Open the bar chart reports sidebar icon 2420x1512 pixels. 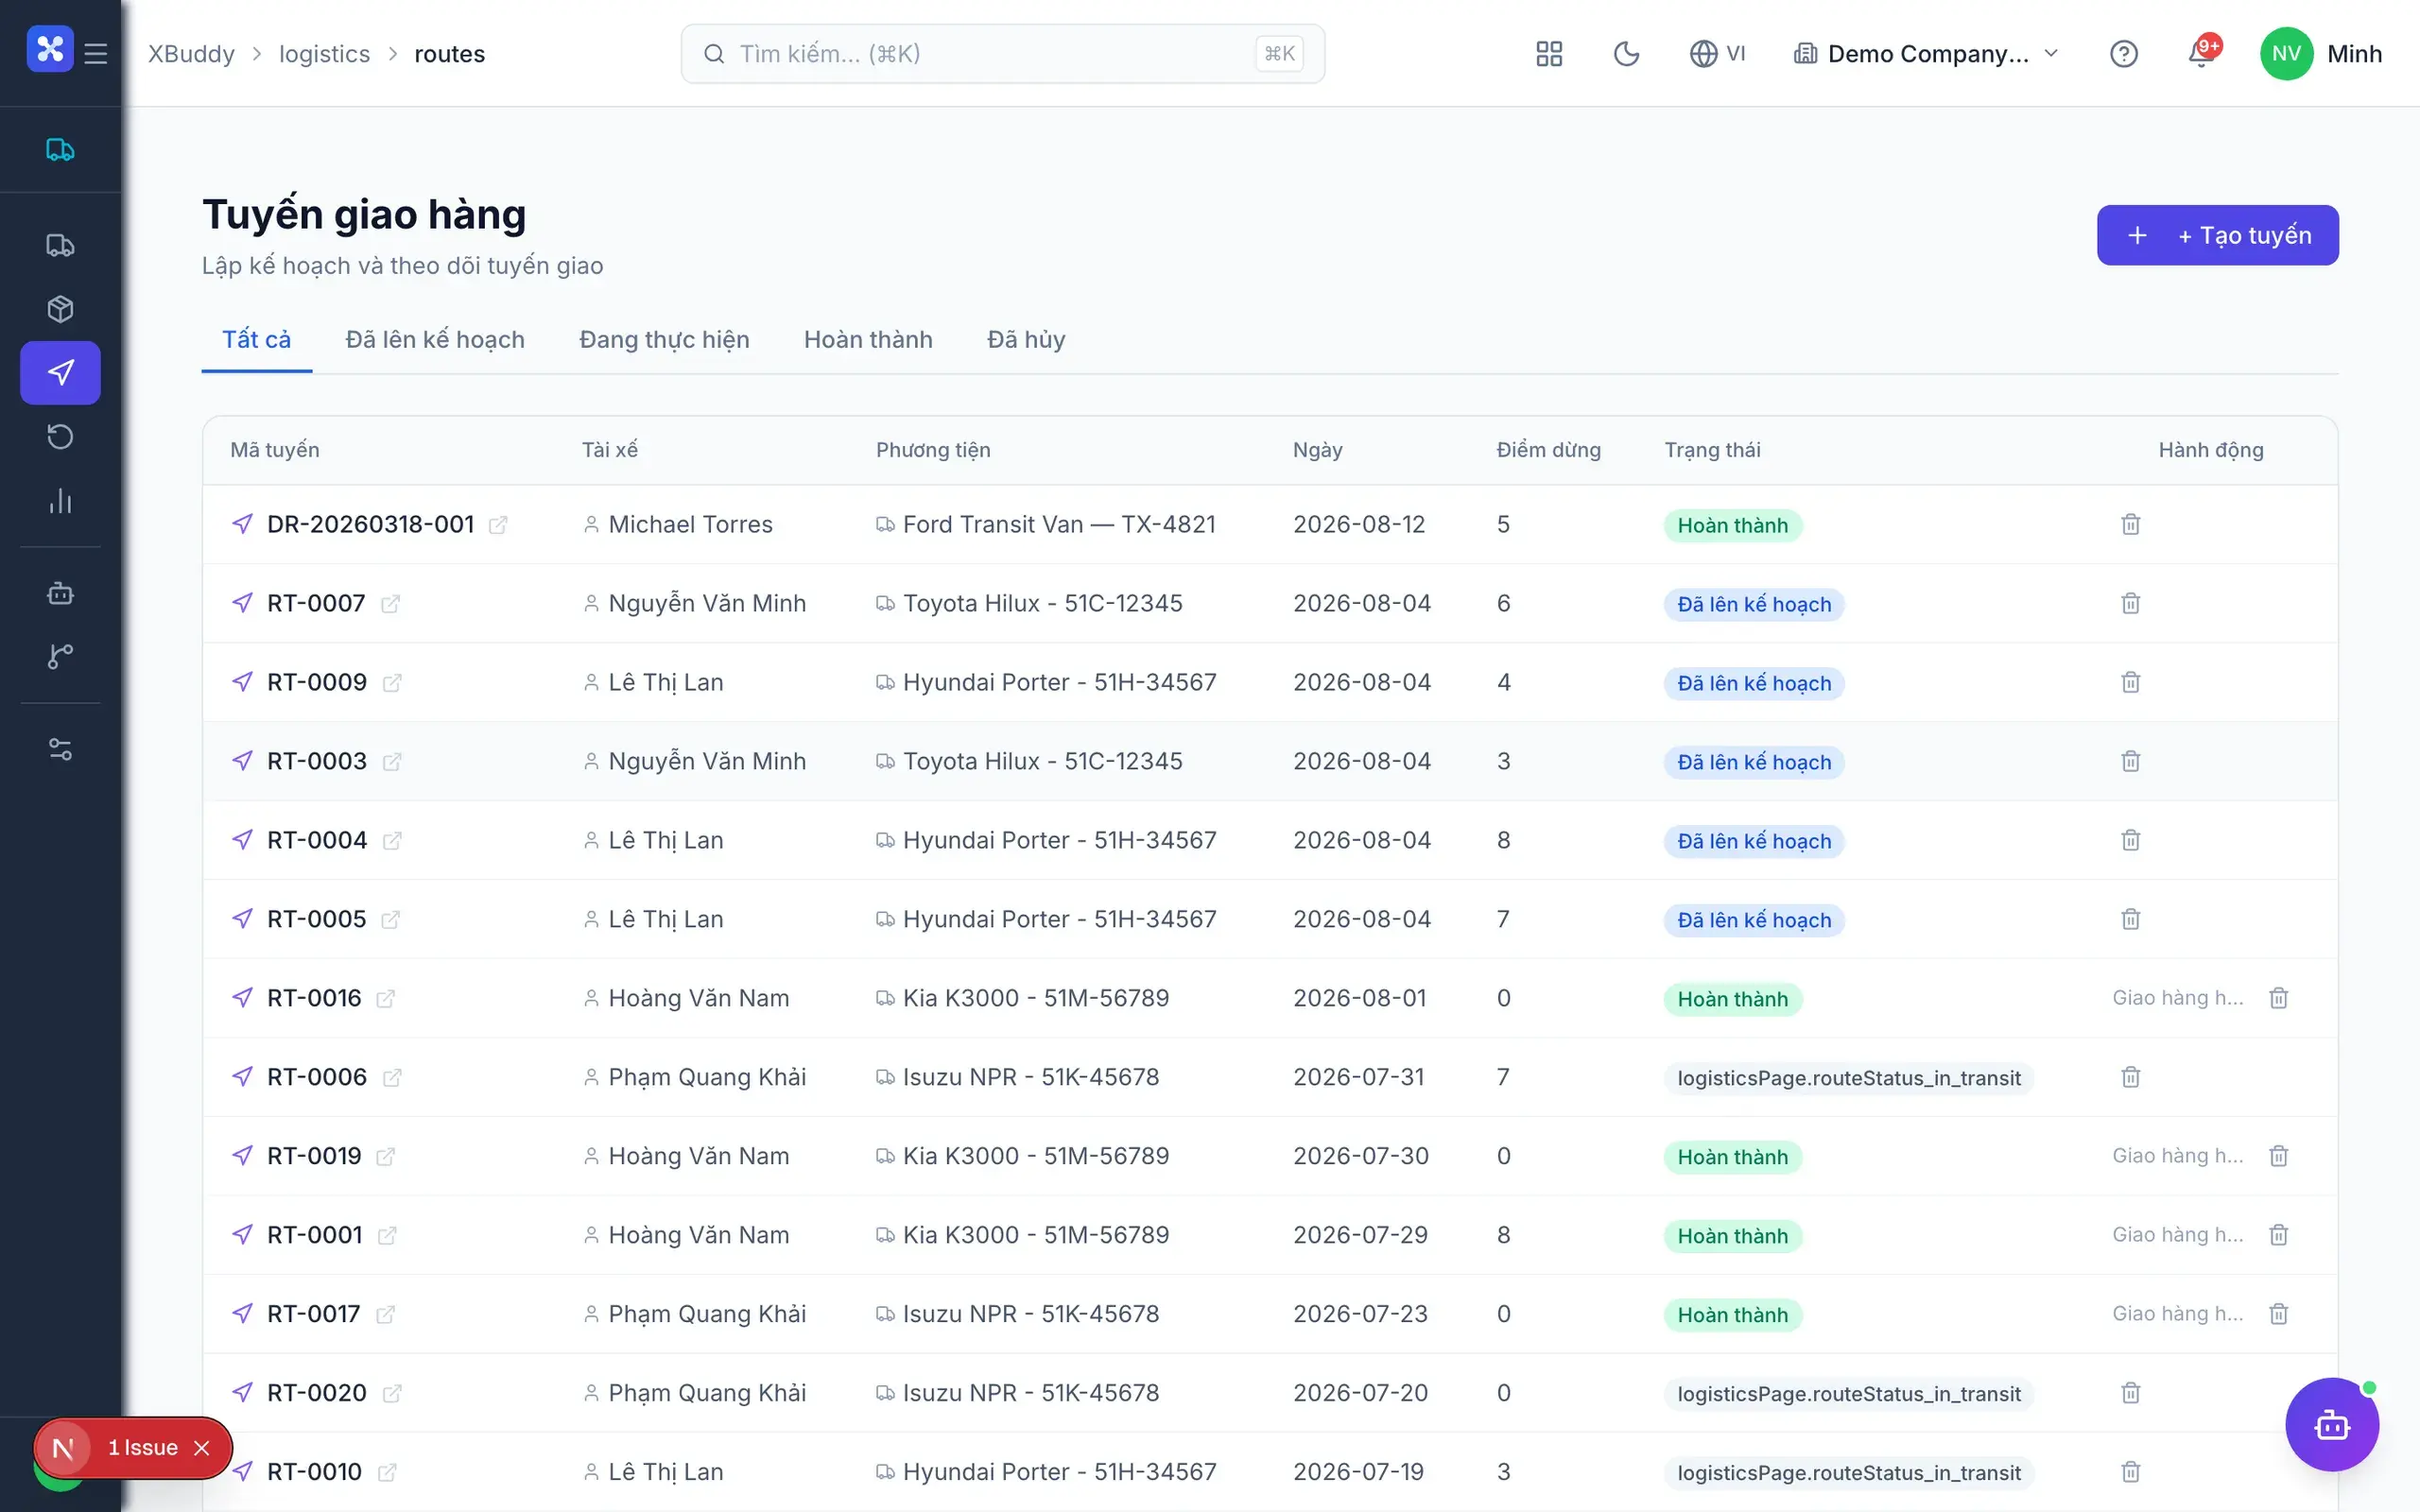[60, 501]
